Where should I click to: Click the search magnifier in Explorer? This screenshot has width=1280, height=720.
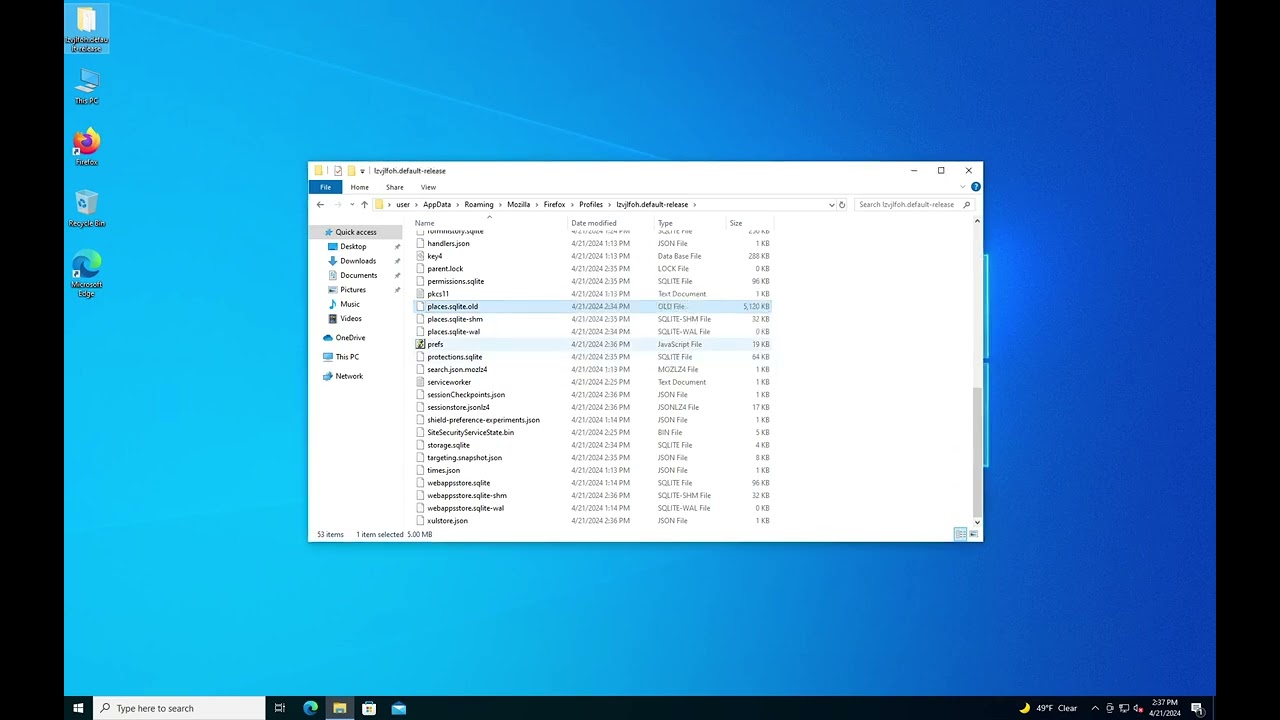tap(966, 204)
